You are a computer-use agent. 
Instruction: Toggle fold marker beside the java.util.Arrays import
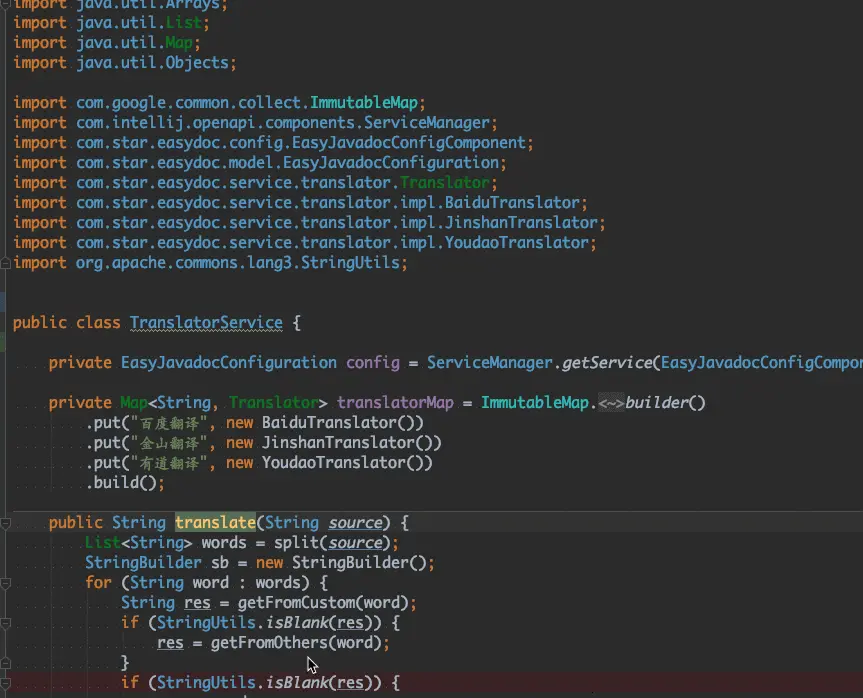[6, 4]
